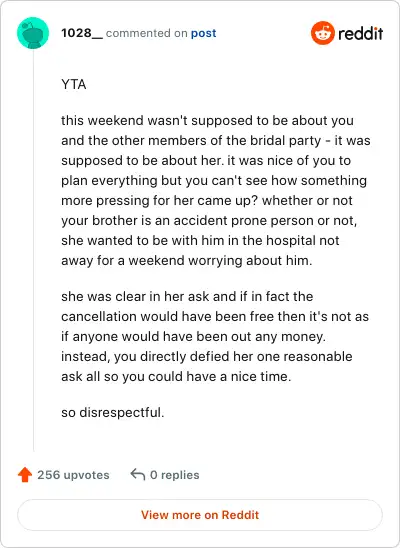The width and height of the screenshot is (400, 548).
Task: Click the vertical comment thread line
Action: pos(34,250)
